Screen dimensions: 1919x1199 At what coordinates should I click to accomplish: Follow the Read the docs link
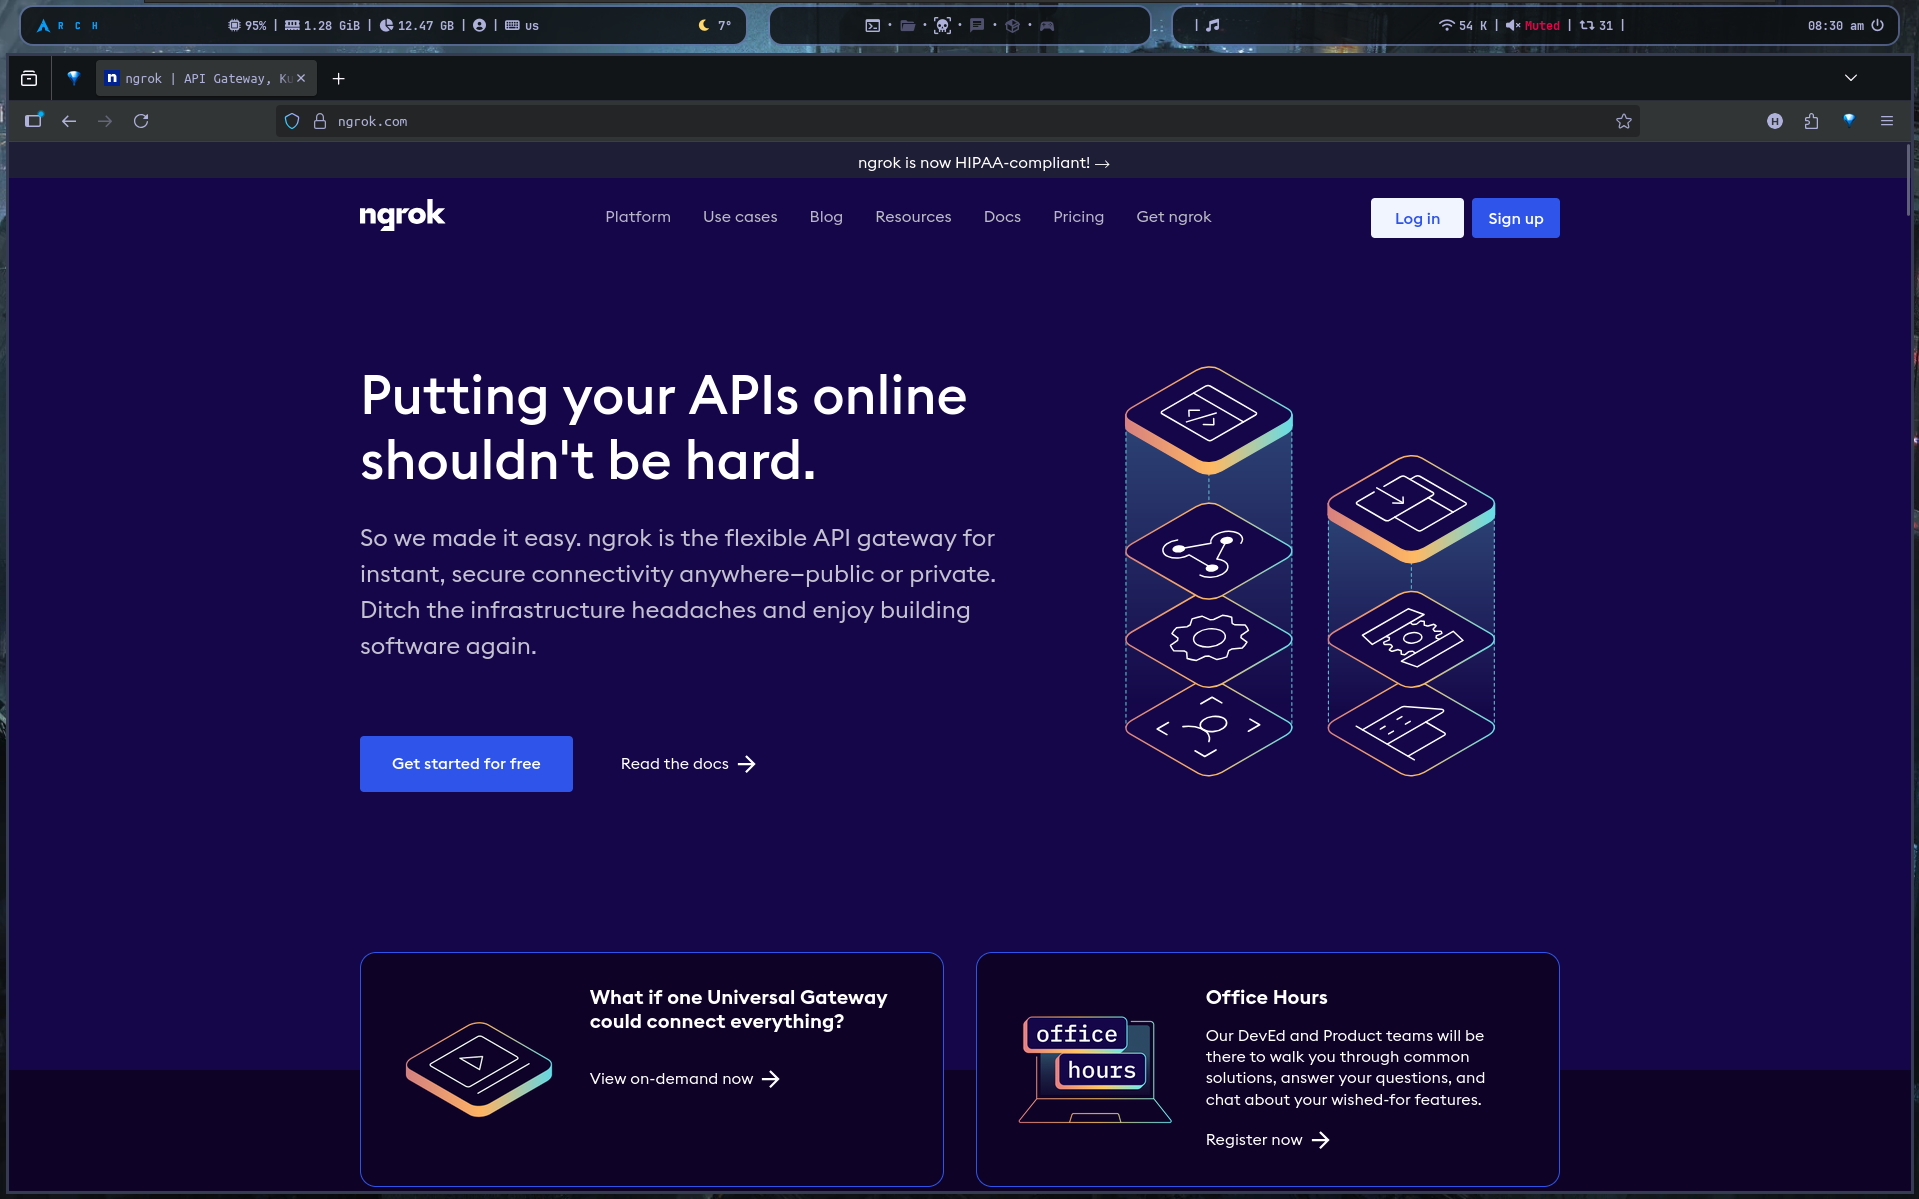click(688, 764)
